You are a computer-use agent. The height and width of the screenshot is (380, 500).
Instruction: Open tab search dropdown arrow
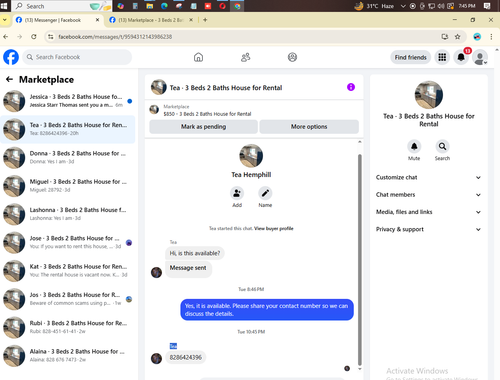click(5, 20)
